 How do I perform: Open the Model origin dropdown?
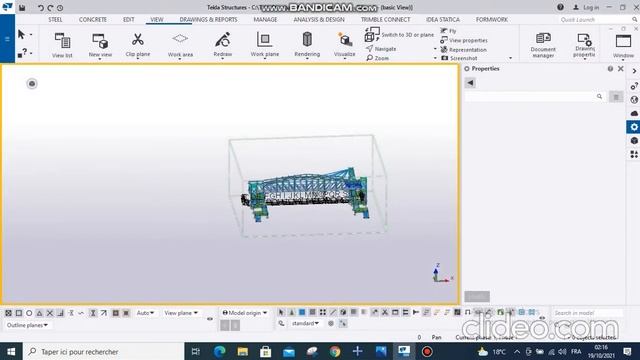pos(244,313)
